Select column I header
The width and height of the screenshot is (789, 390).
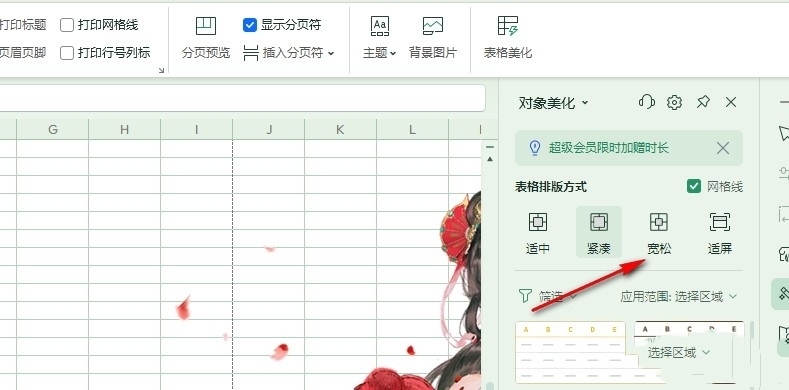tap(196, 130)
